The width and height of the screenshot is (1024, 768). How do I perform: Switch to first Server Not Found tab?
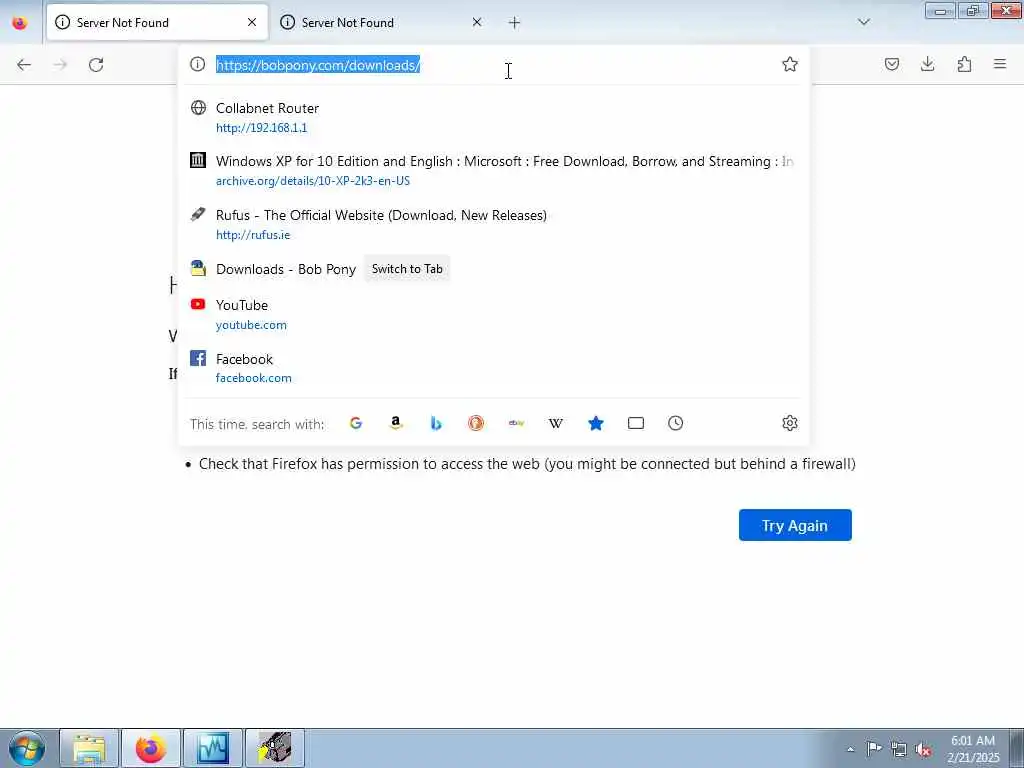157,22
